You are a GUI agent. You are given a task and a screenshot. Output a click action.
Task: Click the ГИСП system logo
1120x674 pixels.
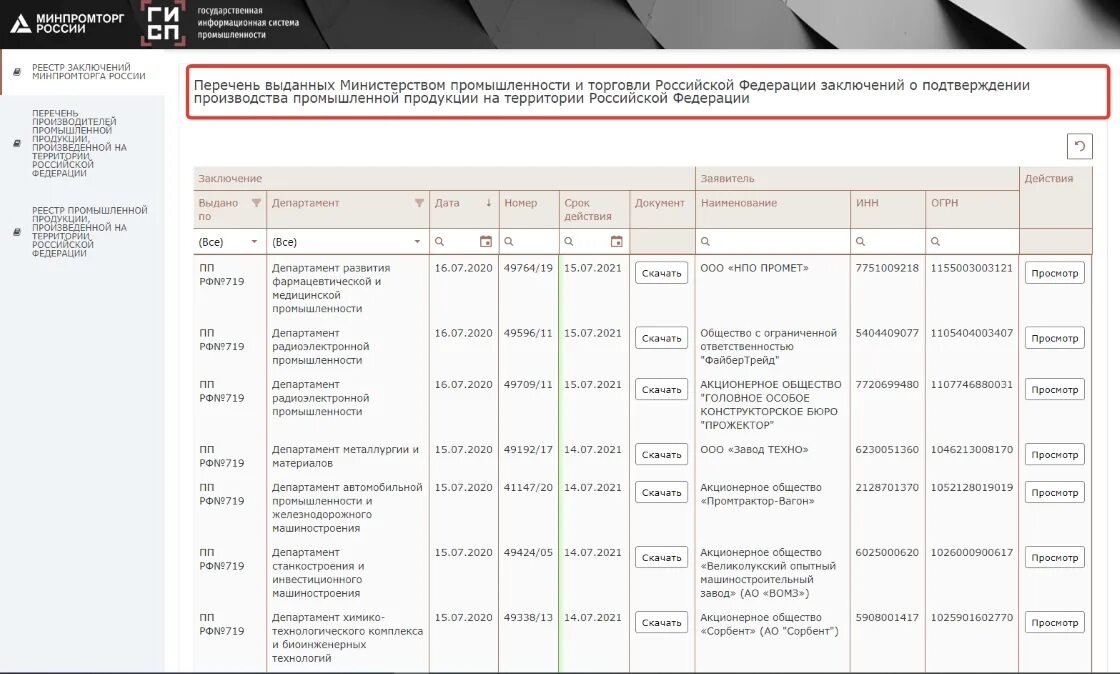click(164, 24)
